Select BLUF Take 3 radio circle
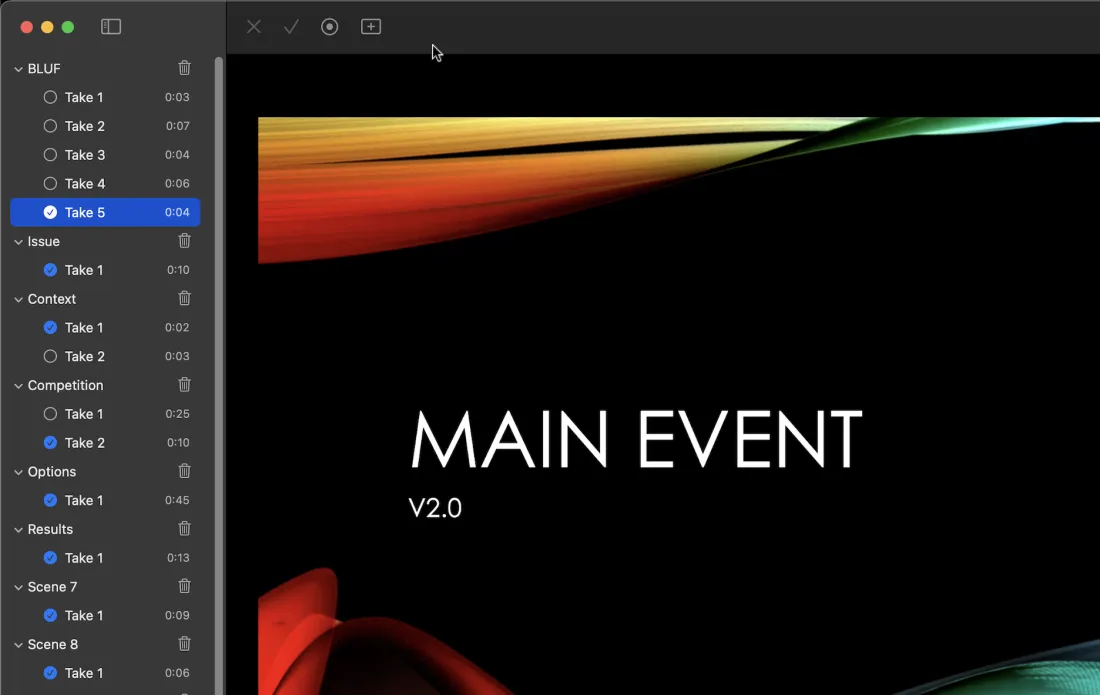The image size is (1100, 695). [x=51, y=155]
